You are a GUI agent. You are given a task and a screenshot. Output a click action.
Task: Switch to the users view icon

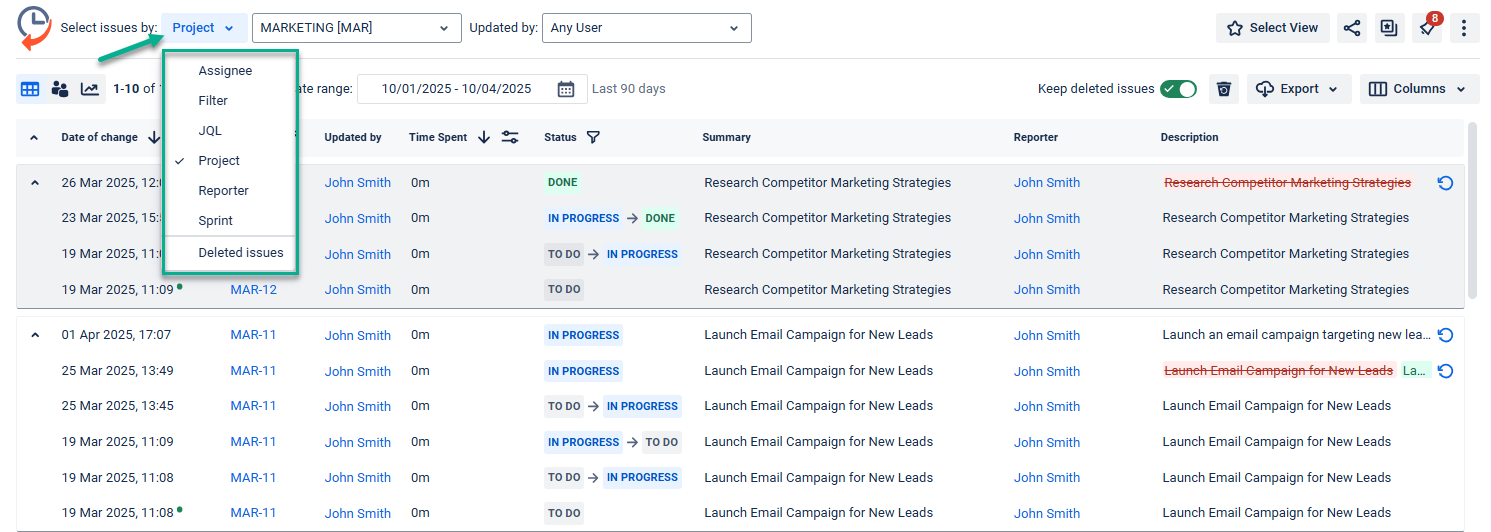click(60, 89)
